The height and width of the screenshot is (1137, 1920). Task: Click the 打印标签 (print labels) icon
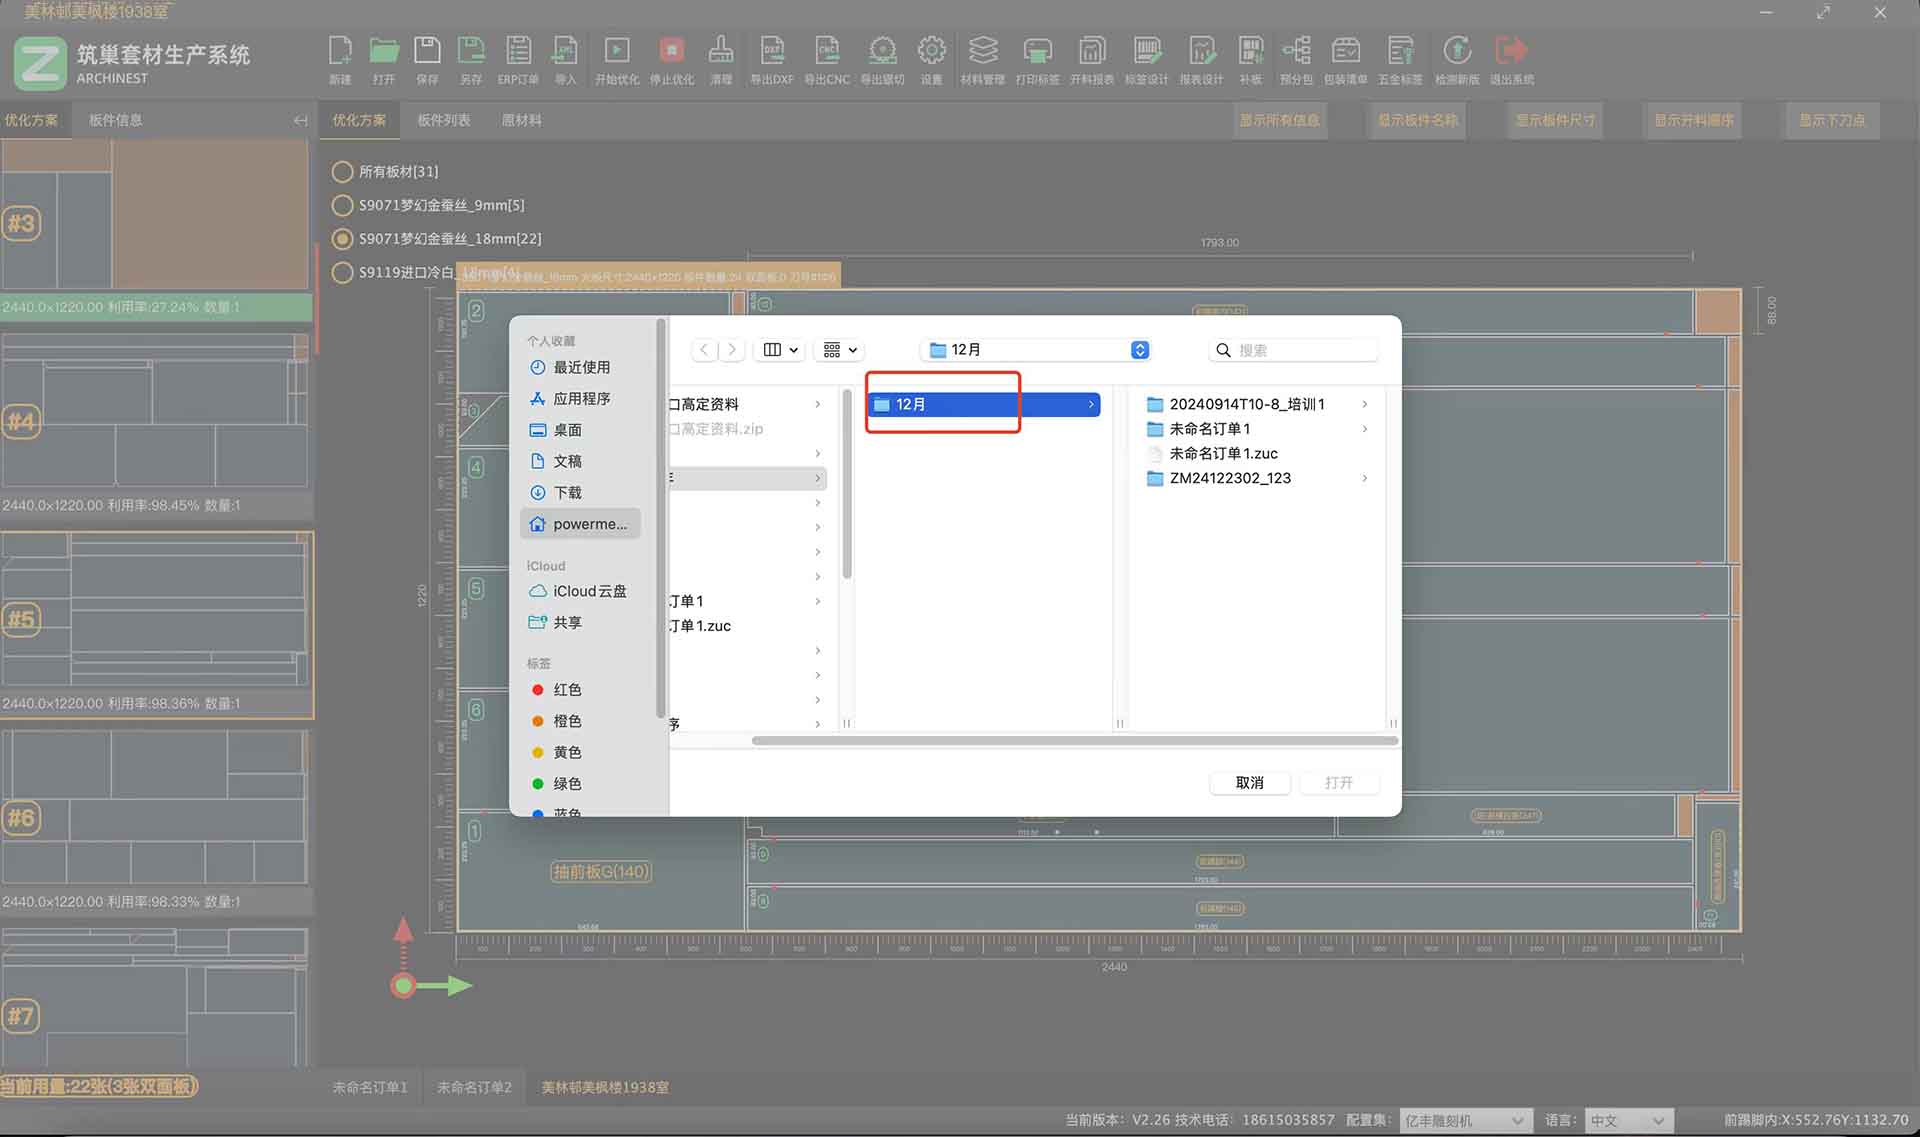[1037, 51]
